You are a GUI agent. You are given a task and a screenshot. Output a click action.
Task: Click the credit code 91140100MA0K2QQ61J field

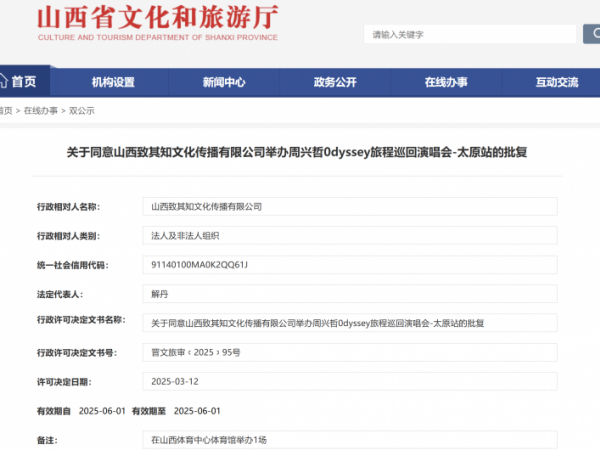[350, 265]
